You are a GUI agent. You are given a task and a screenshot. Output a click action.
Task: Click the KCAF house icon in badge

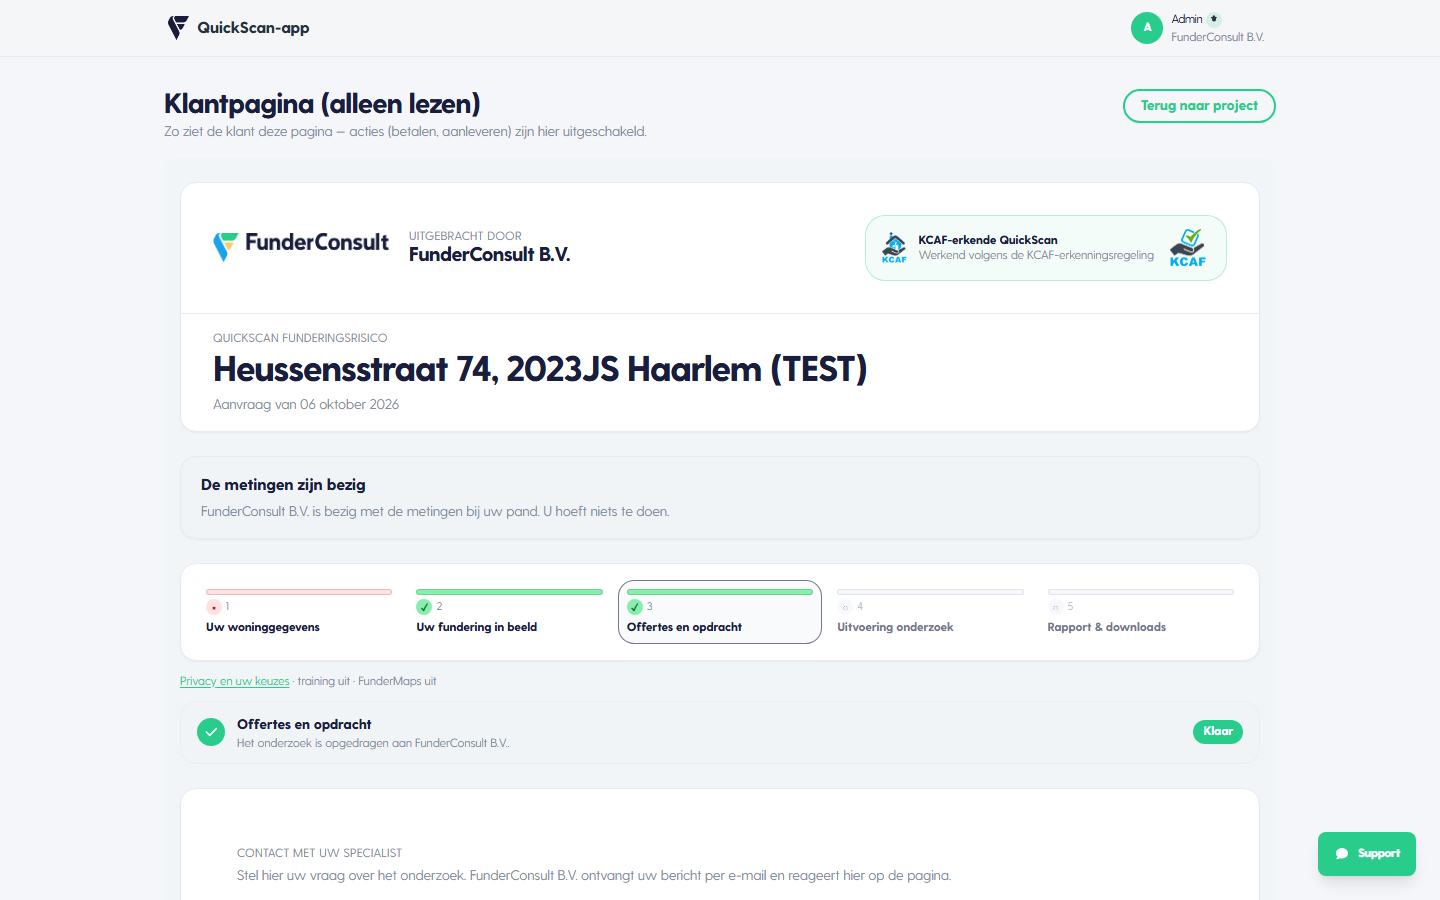894,247
